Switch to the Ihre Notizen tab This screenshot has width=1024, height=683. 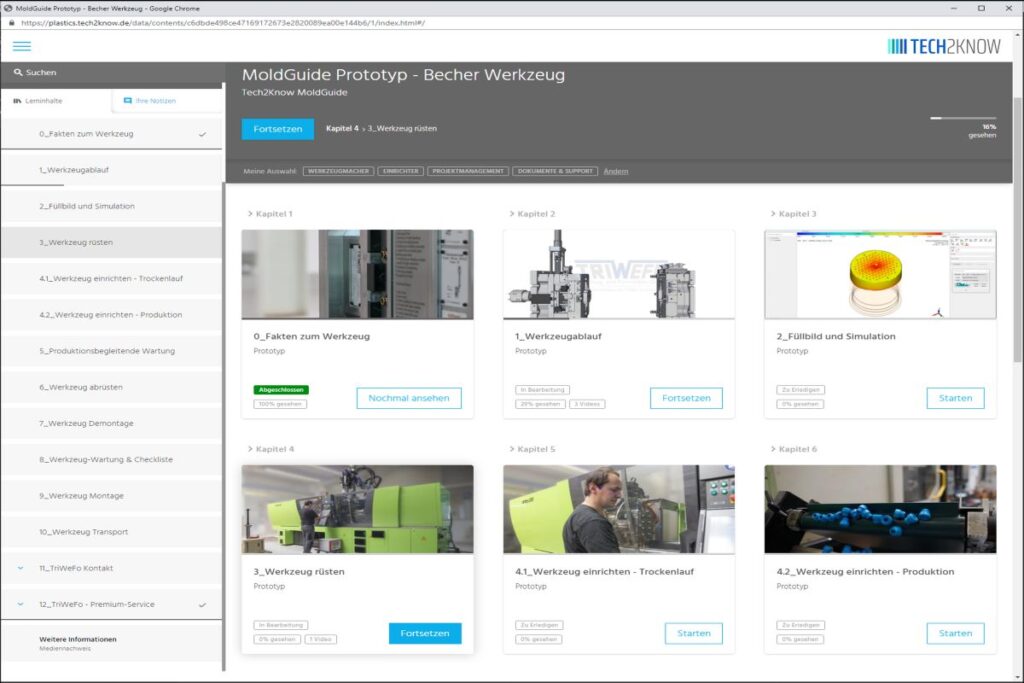(167, 101)
